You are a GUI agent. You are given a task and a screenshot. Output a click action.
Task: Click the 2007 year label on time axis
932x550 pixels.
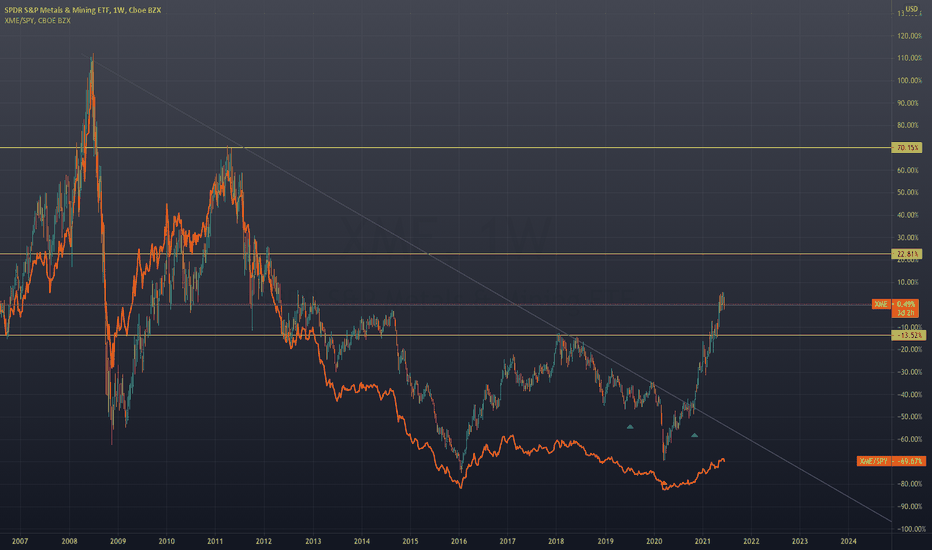(20, 541)
